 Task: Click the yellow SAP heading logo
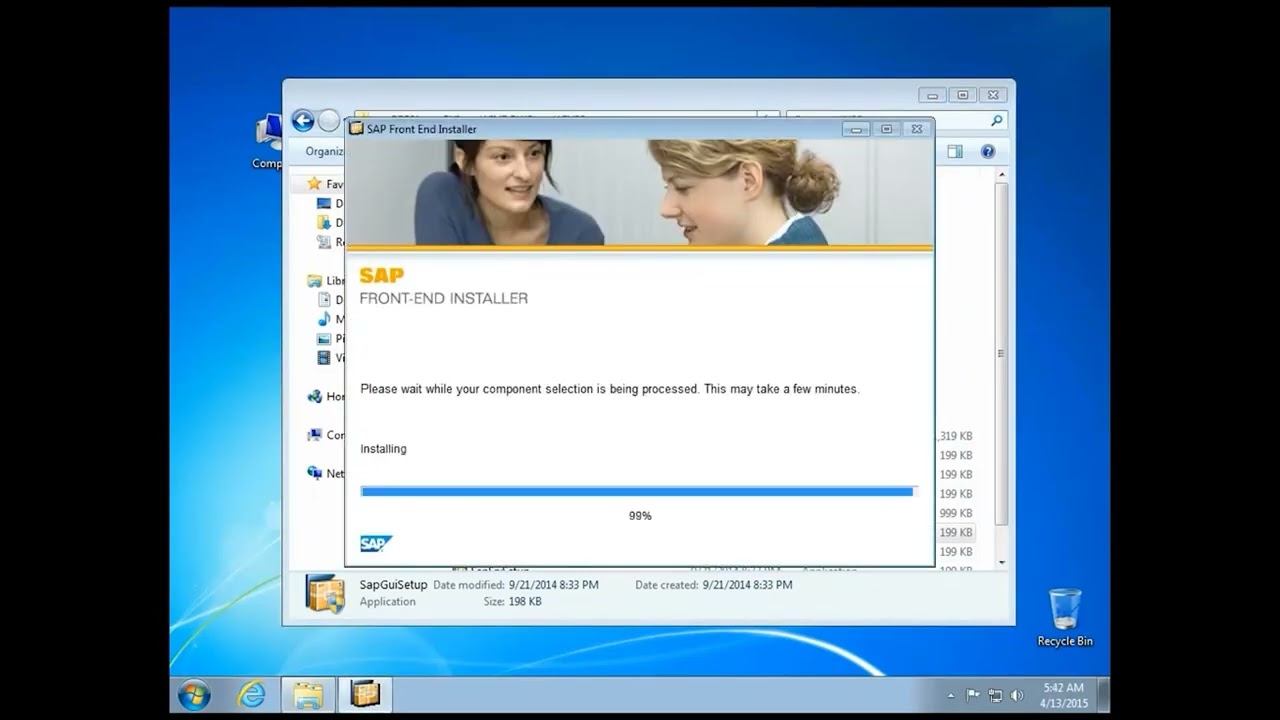click(x=382, y=276)
